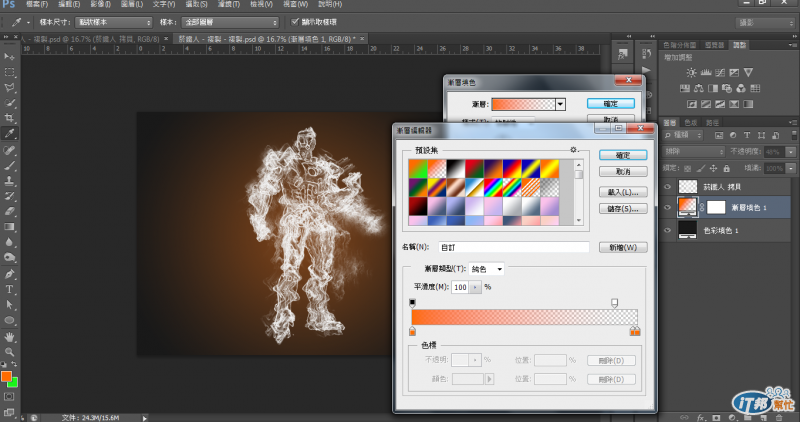The image size is (800, 422).
Task: Open the 漸層類型 dropdown
Action: click(486, 269)
